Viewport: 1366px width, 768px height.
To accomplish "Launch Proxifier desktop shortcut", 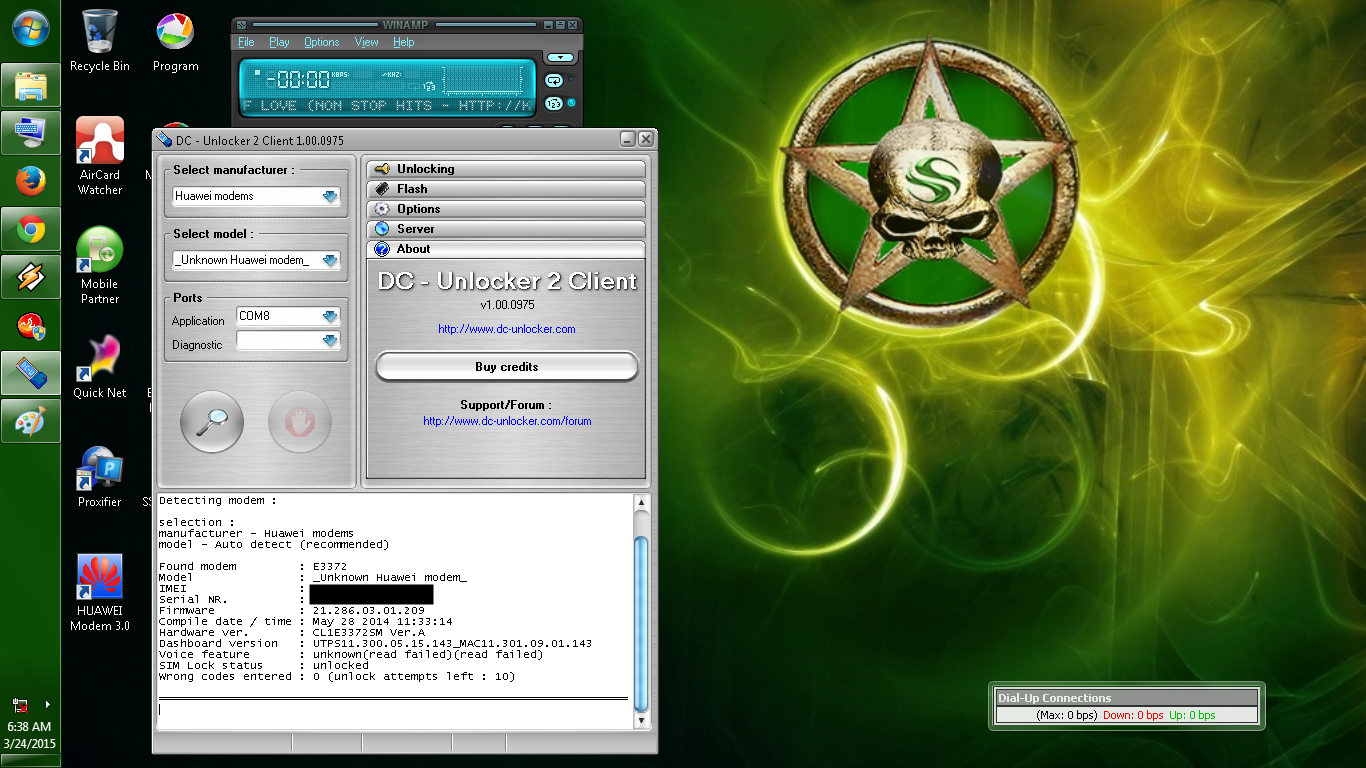I will [x=100, y=476].
